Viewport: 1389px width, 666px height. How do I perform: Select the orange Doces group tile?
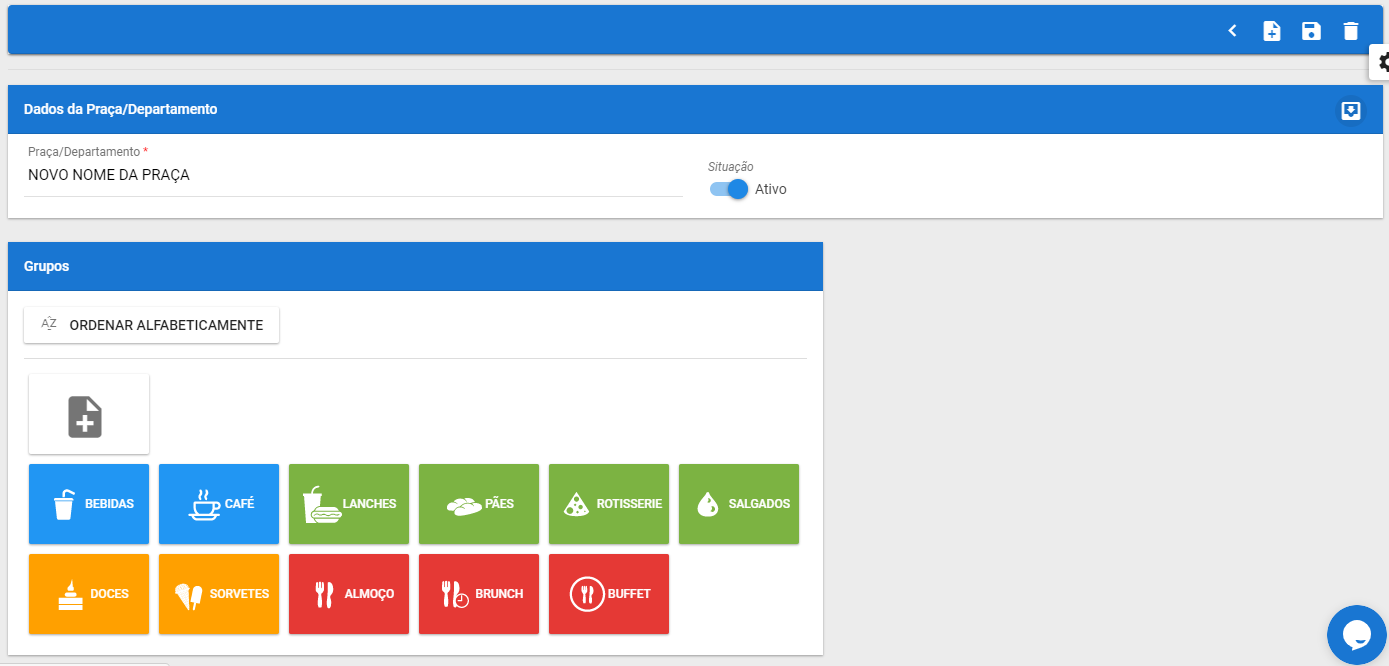(88, 594)
